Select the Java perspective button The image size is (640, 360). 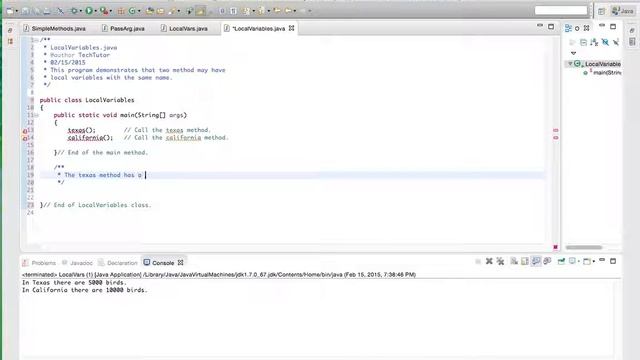tap(622, 11)
